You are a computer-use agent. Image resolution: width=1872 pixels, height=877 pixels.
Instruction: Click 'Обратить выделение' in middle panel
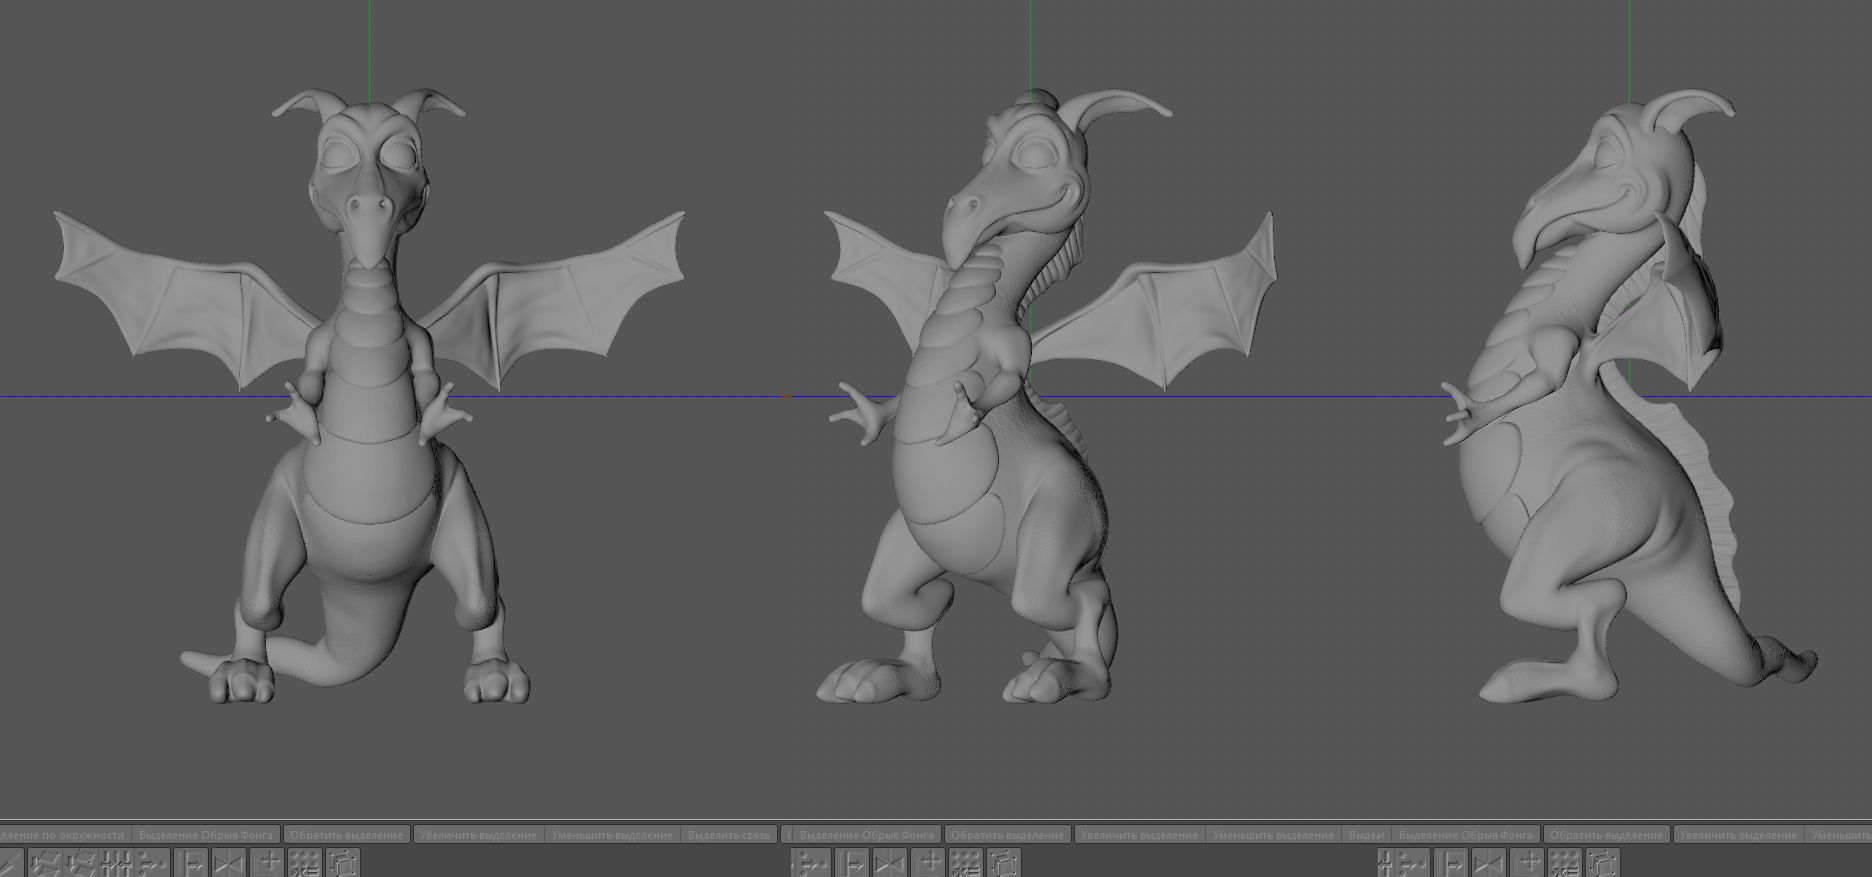1007,835
